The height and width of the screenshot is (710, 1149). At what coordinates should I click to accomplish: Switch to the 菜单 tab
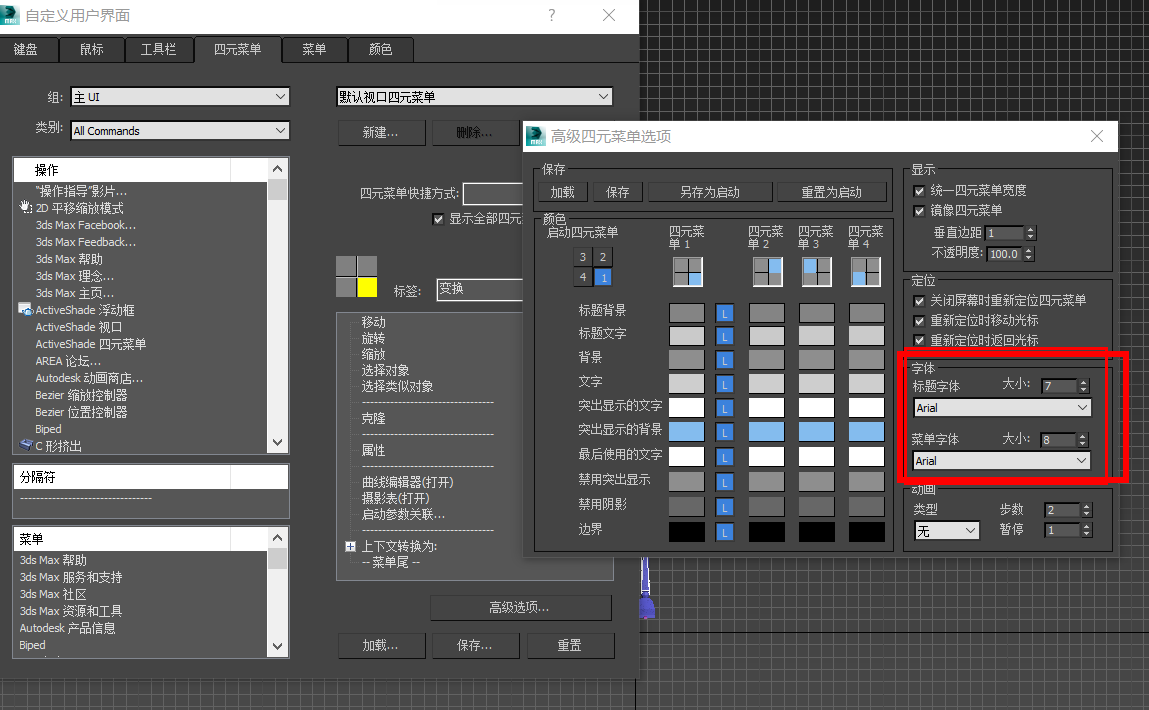(314, 49)
